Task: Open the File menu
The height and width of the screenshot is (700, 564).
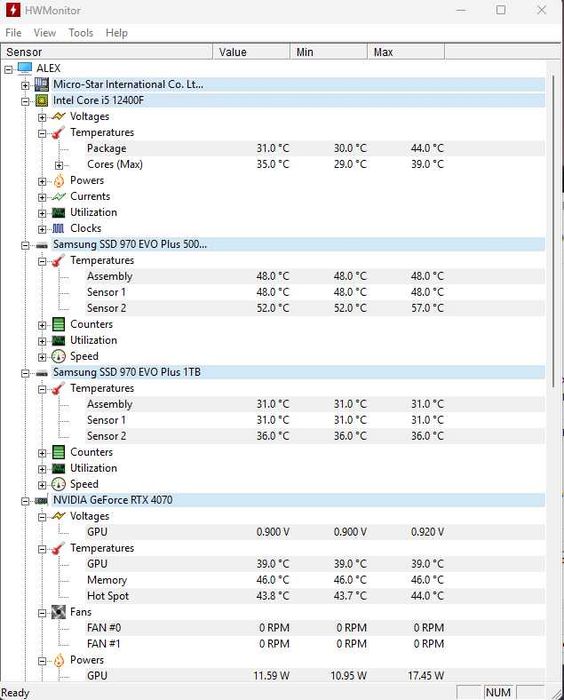Action: point(13,33)
